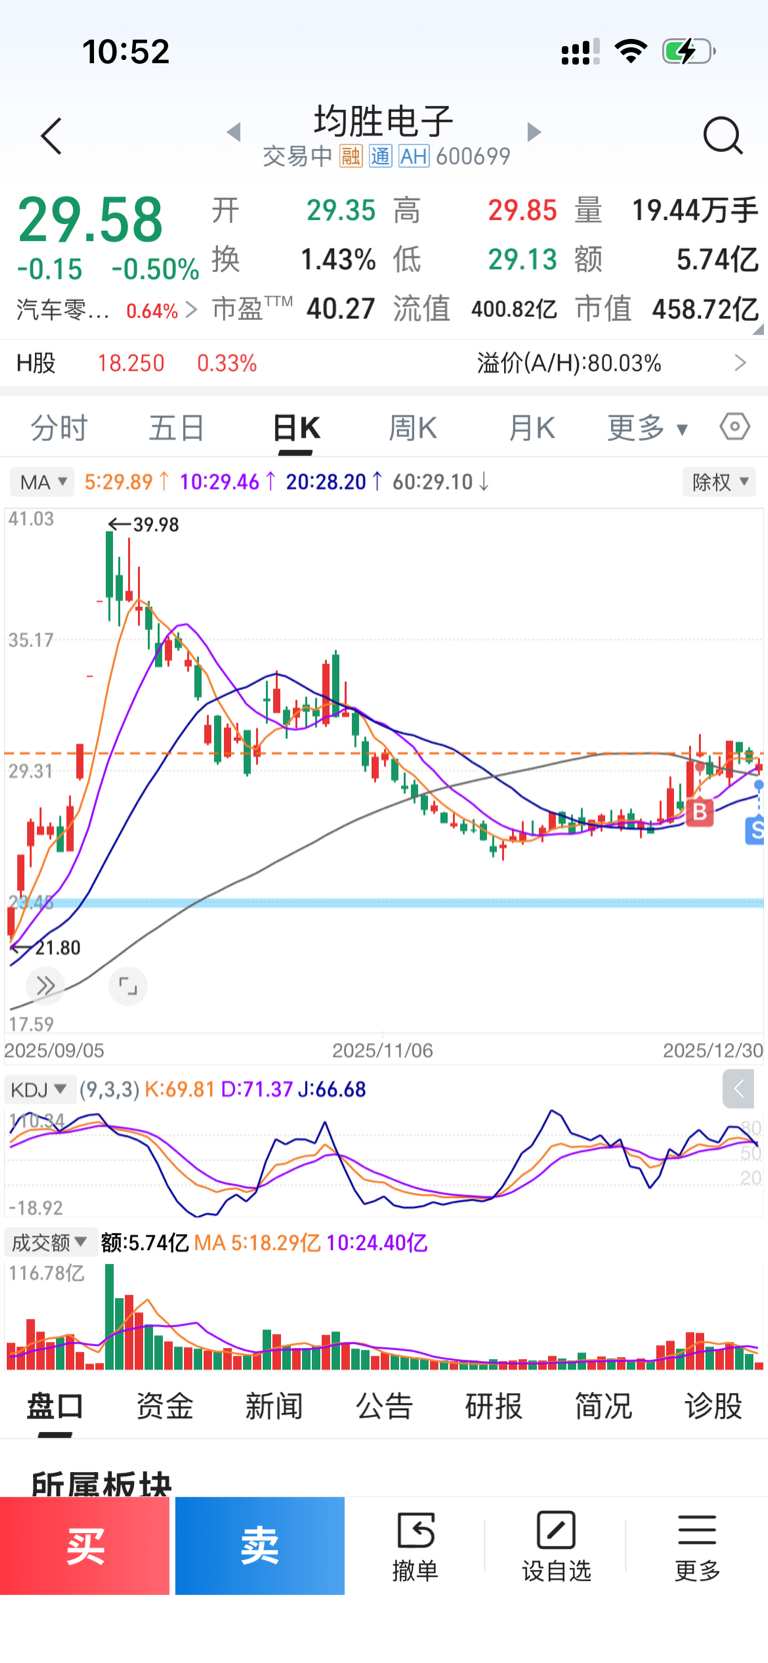The image size is (768, 1663).
Task: Tap the MA 60:29.10 value
Action: tap(441, 482)
